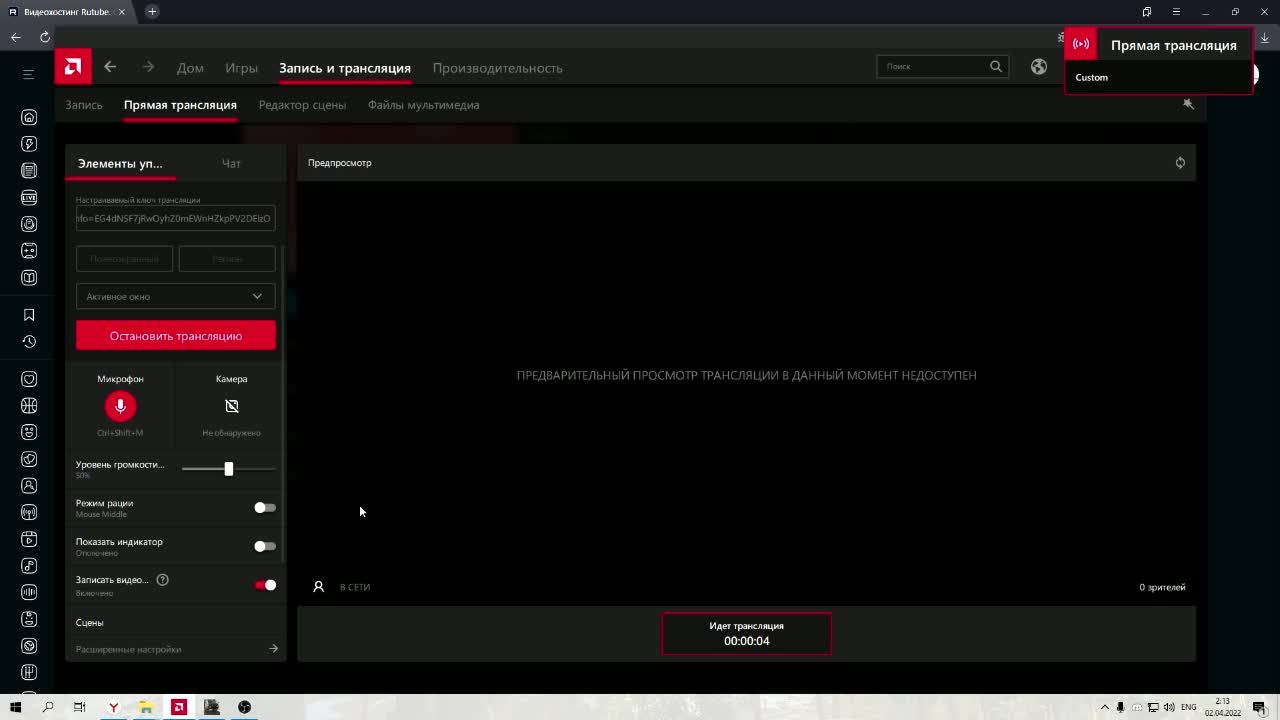Select the Rutube browser tab
Image resolution: width=1280 pixels, height=720 pixels.
click(x=66, y=12)
